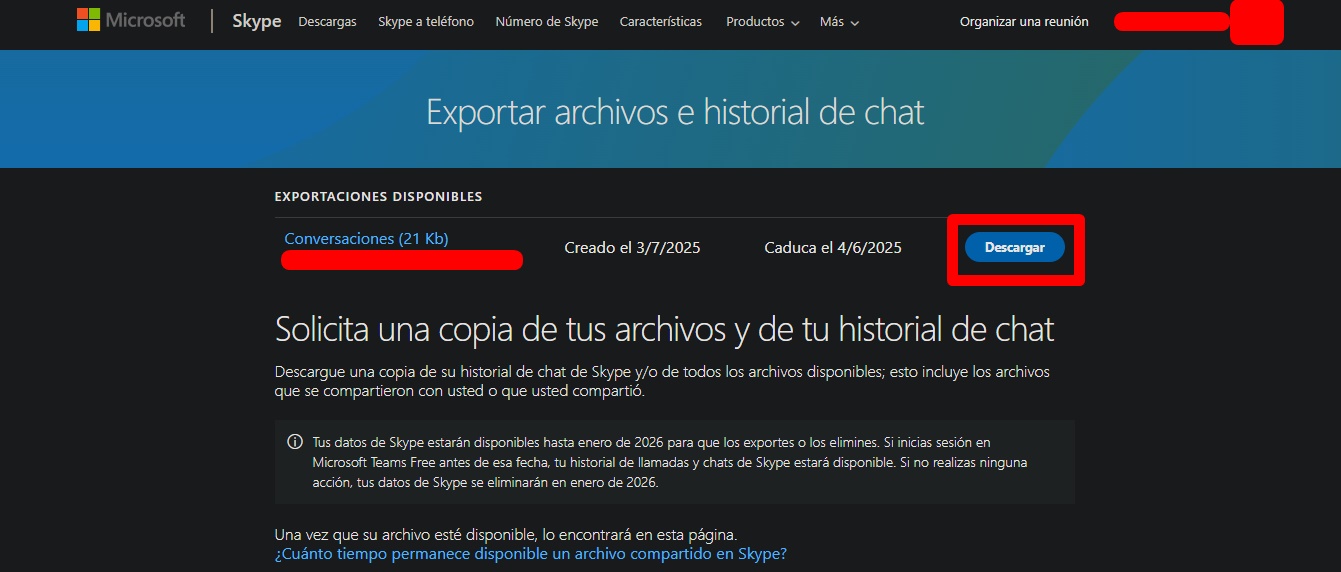
Task: Click Organizar una reunión
Action: [1024, 21]
